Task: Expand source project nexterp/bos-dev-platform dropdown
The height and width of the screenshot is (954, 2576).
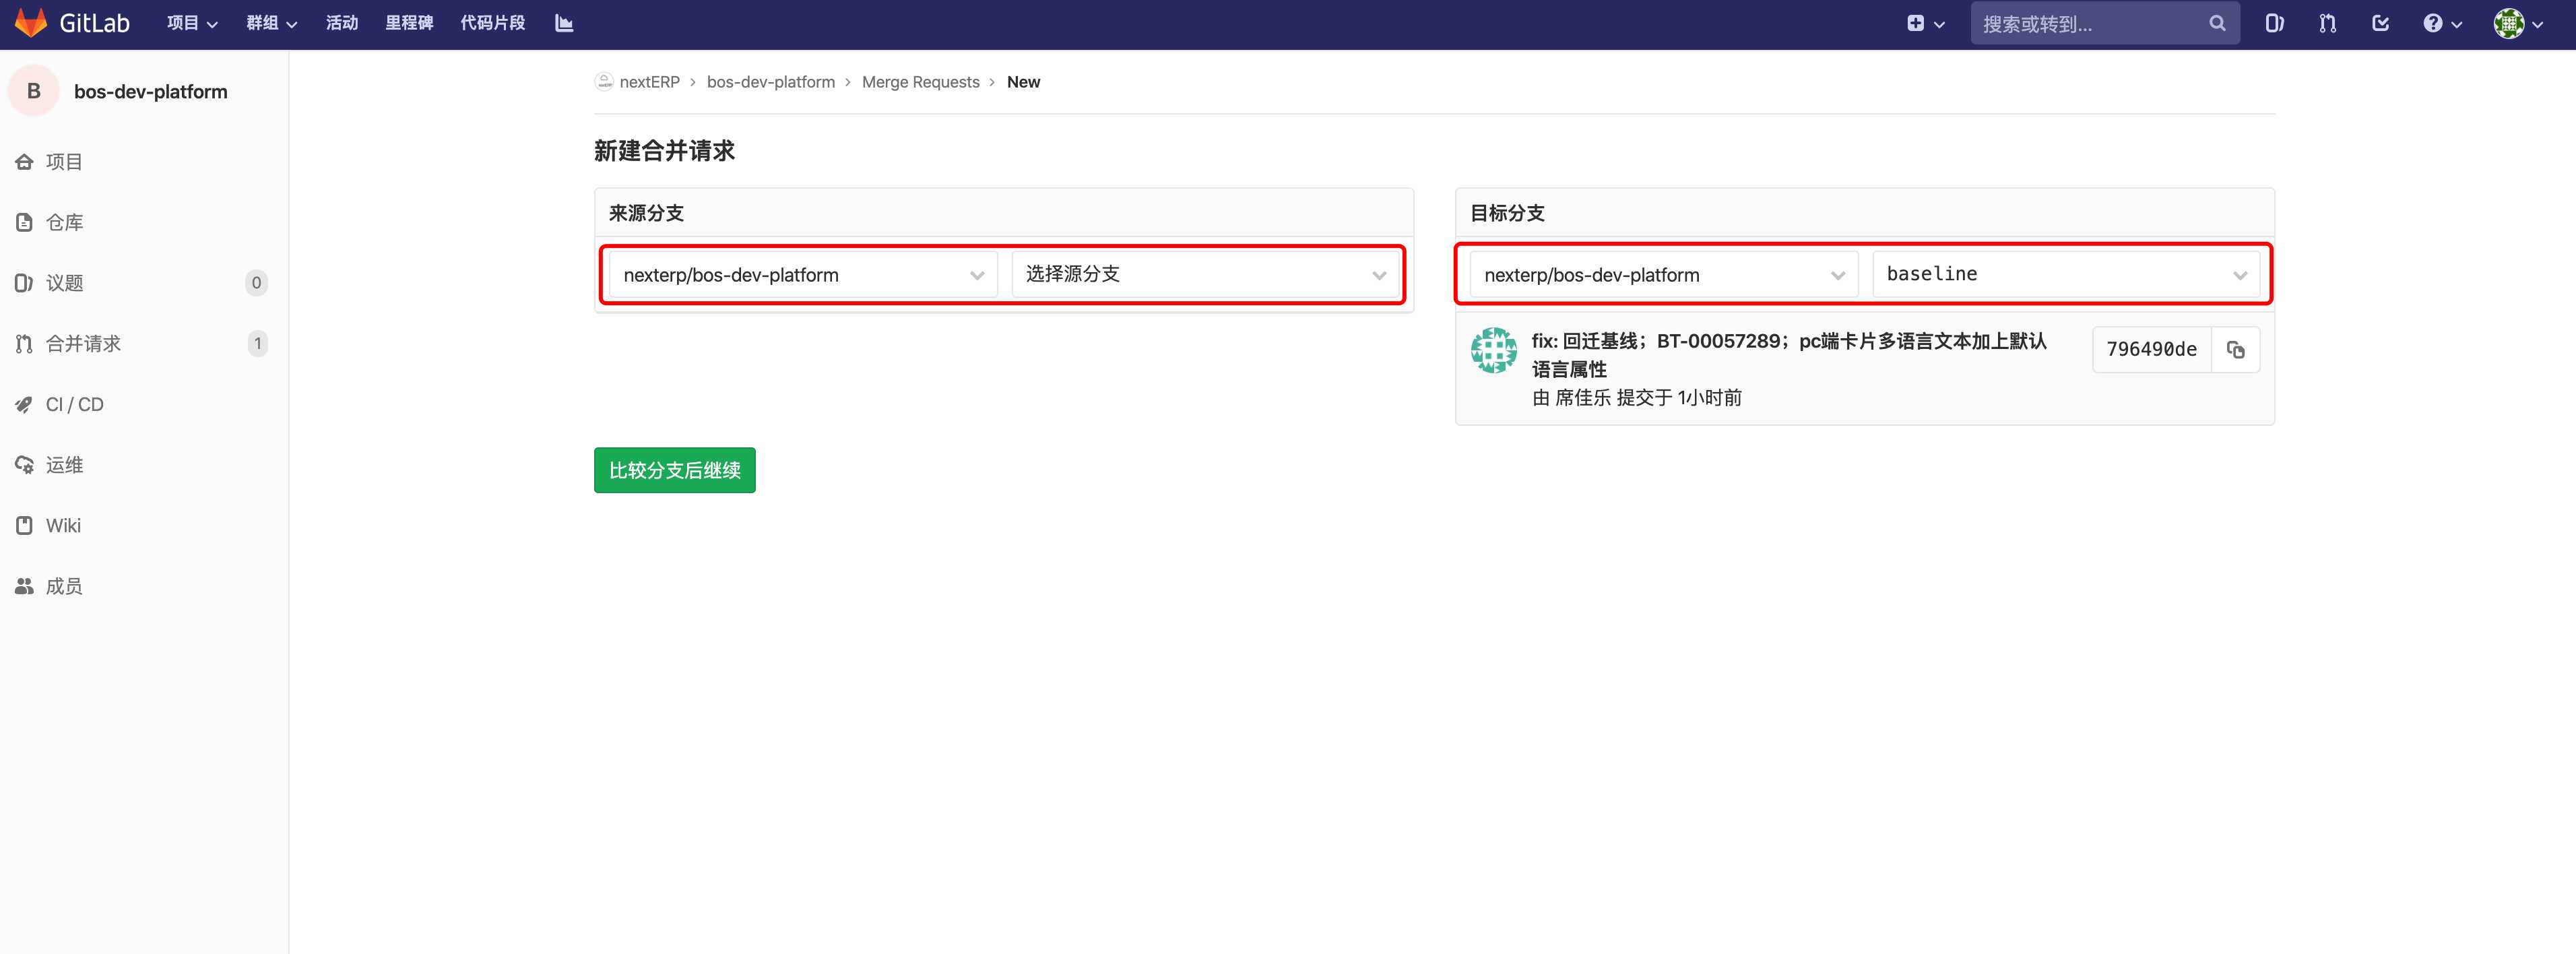Action: point(804,274)
